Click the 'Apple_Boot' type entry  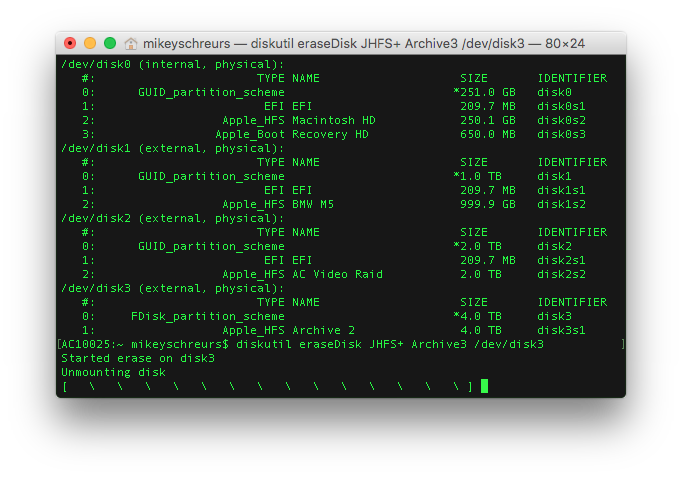[x=250, y=134]
